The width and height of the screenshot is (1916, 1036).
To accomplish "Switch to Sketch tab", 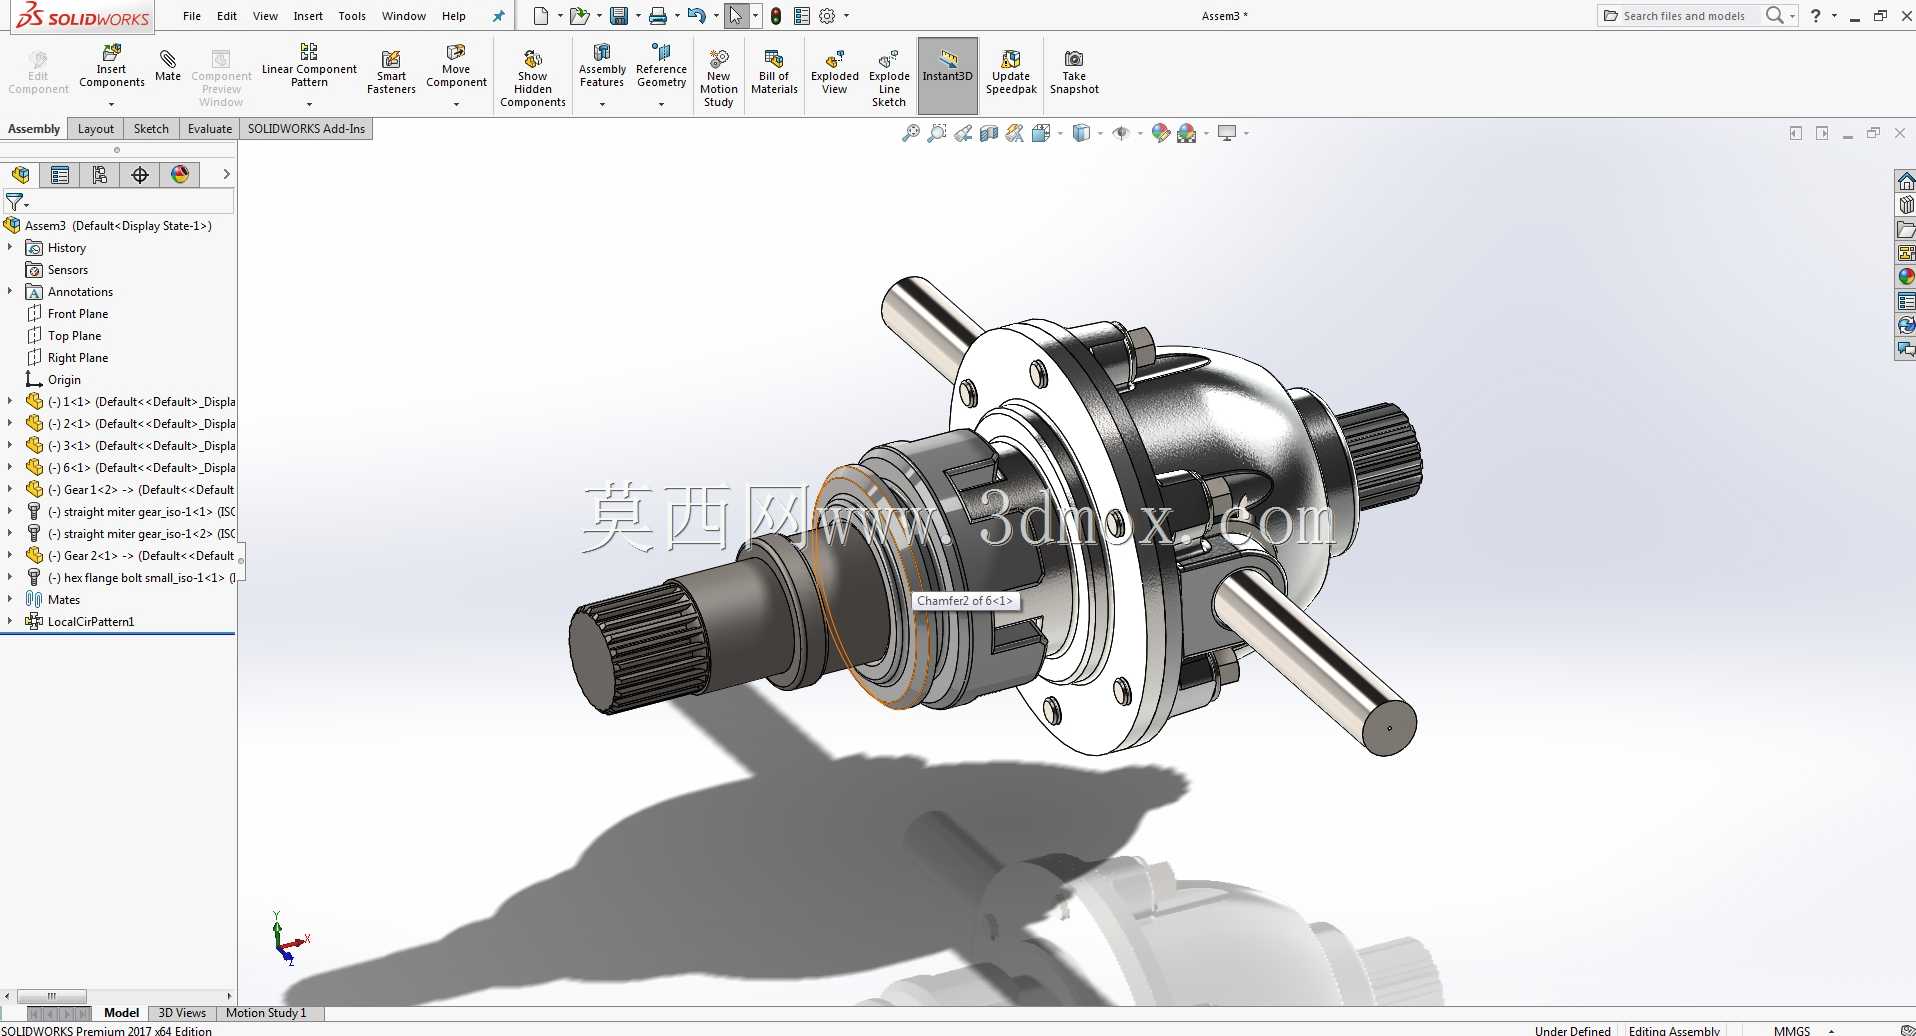I will coord(151,129).
